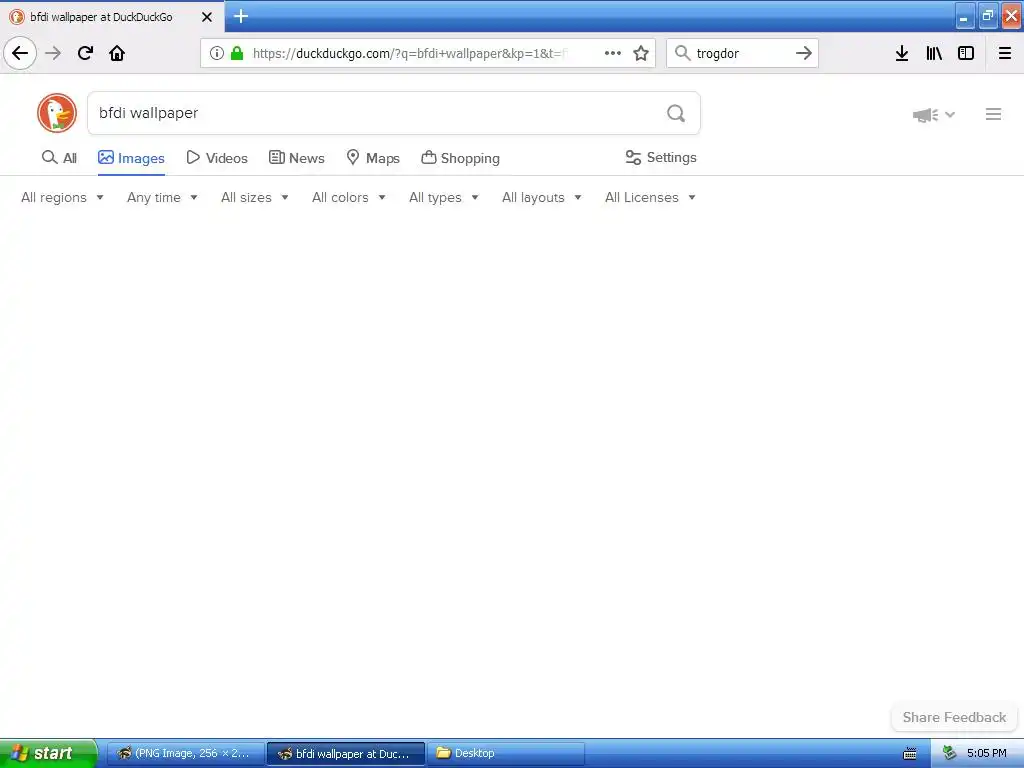Bookmark this page with the star

point(641,53)
